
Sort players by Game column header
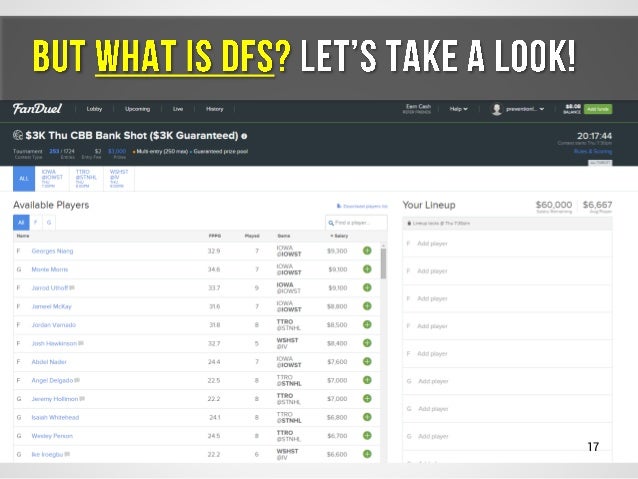[x=284, y=236]
